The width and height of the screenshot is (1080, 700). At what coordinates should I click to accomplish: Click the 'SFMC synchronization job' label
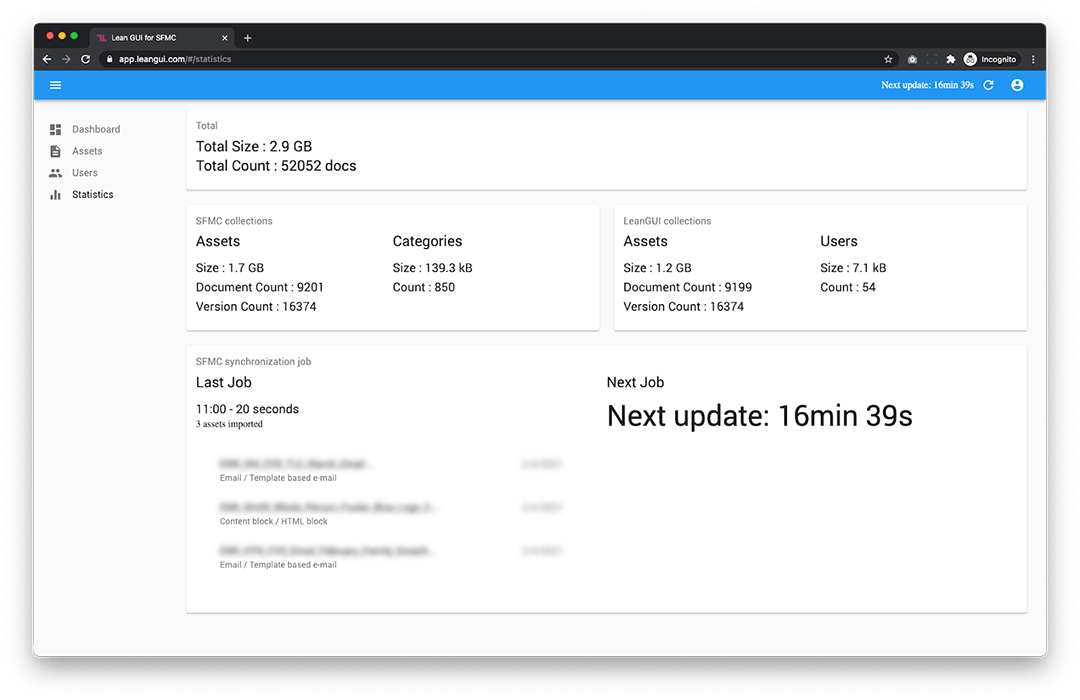pyautogui.click(x=253, y=362)
